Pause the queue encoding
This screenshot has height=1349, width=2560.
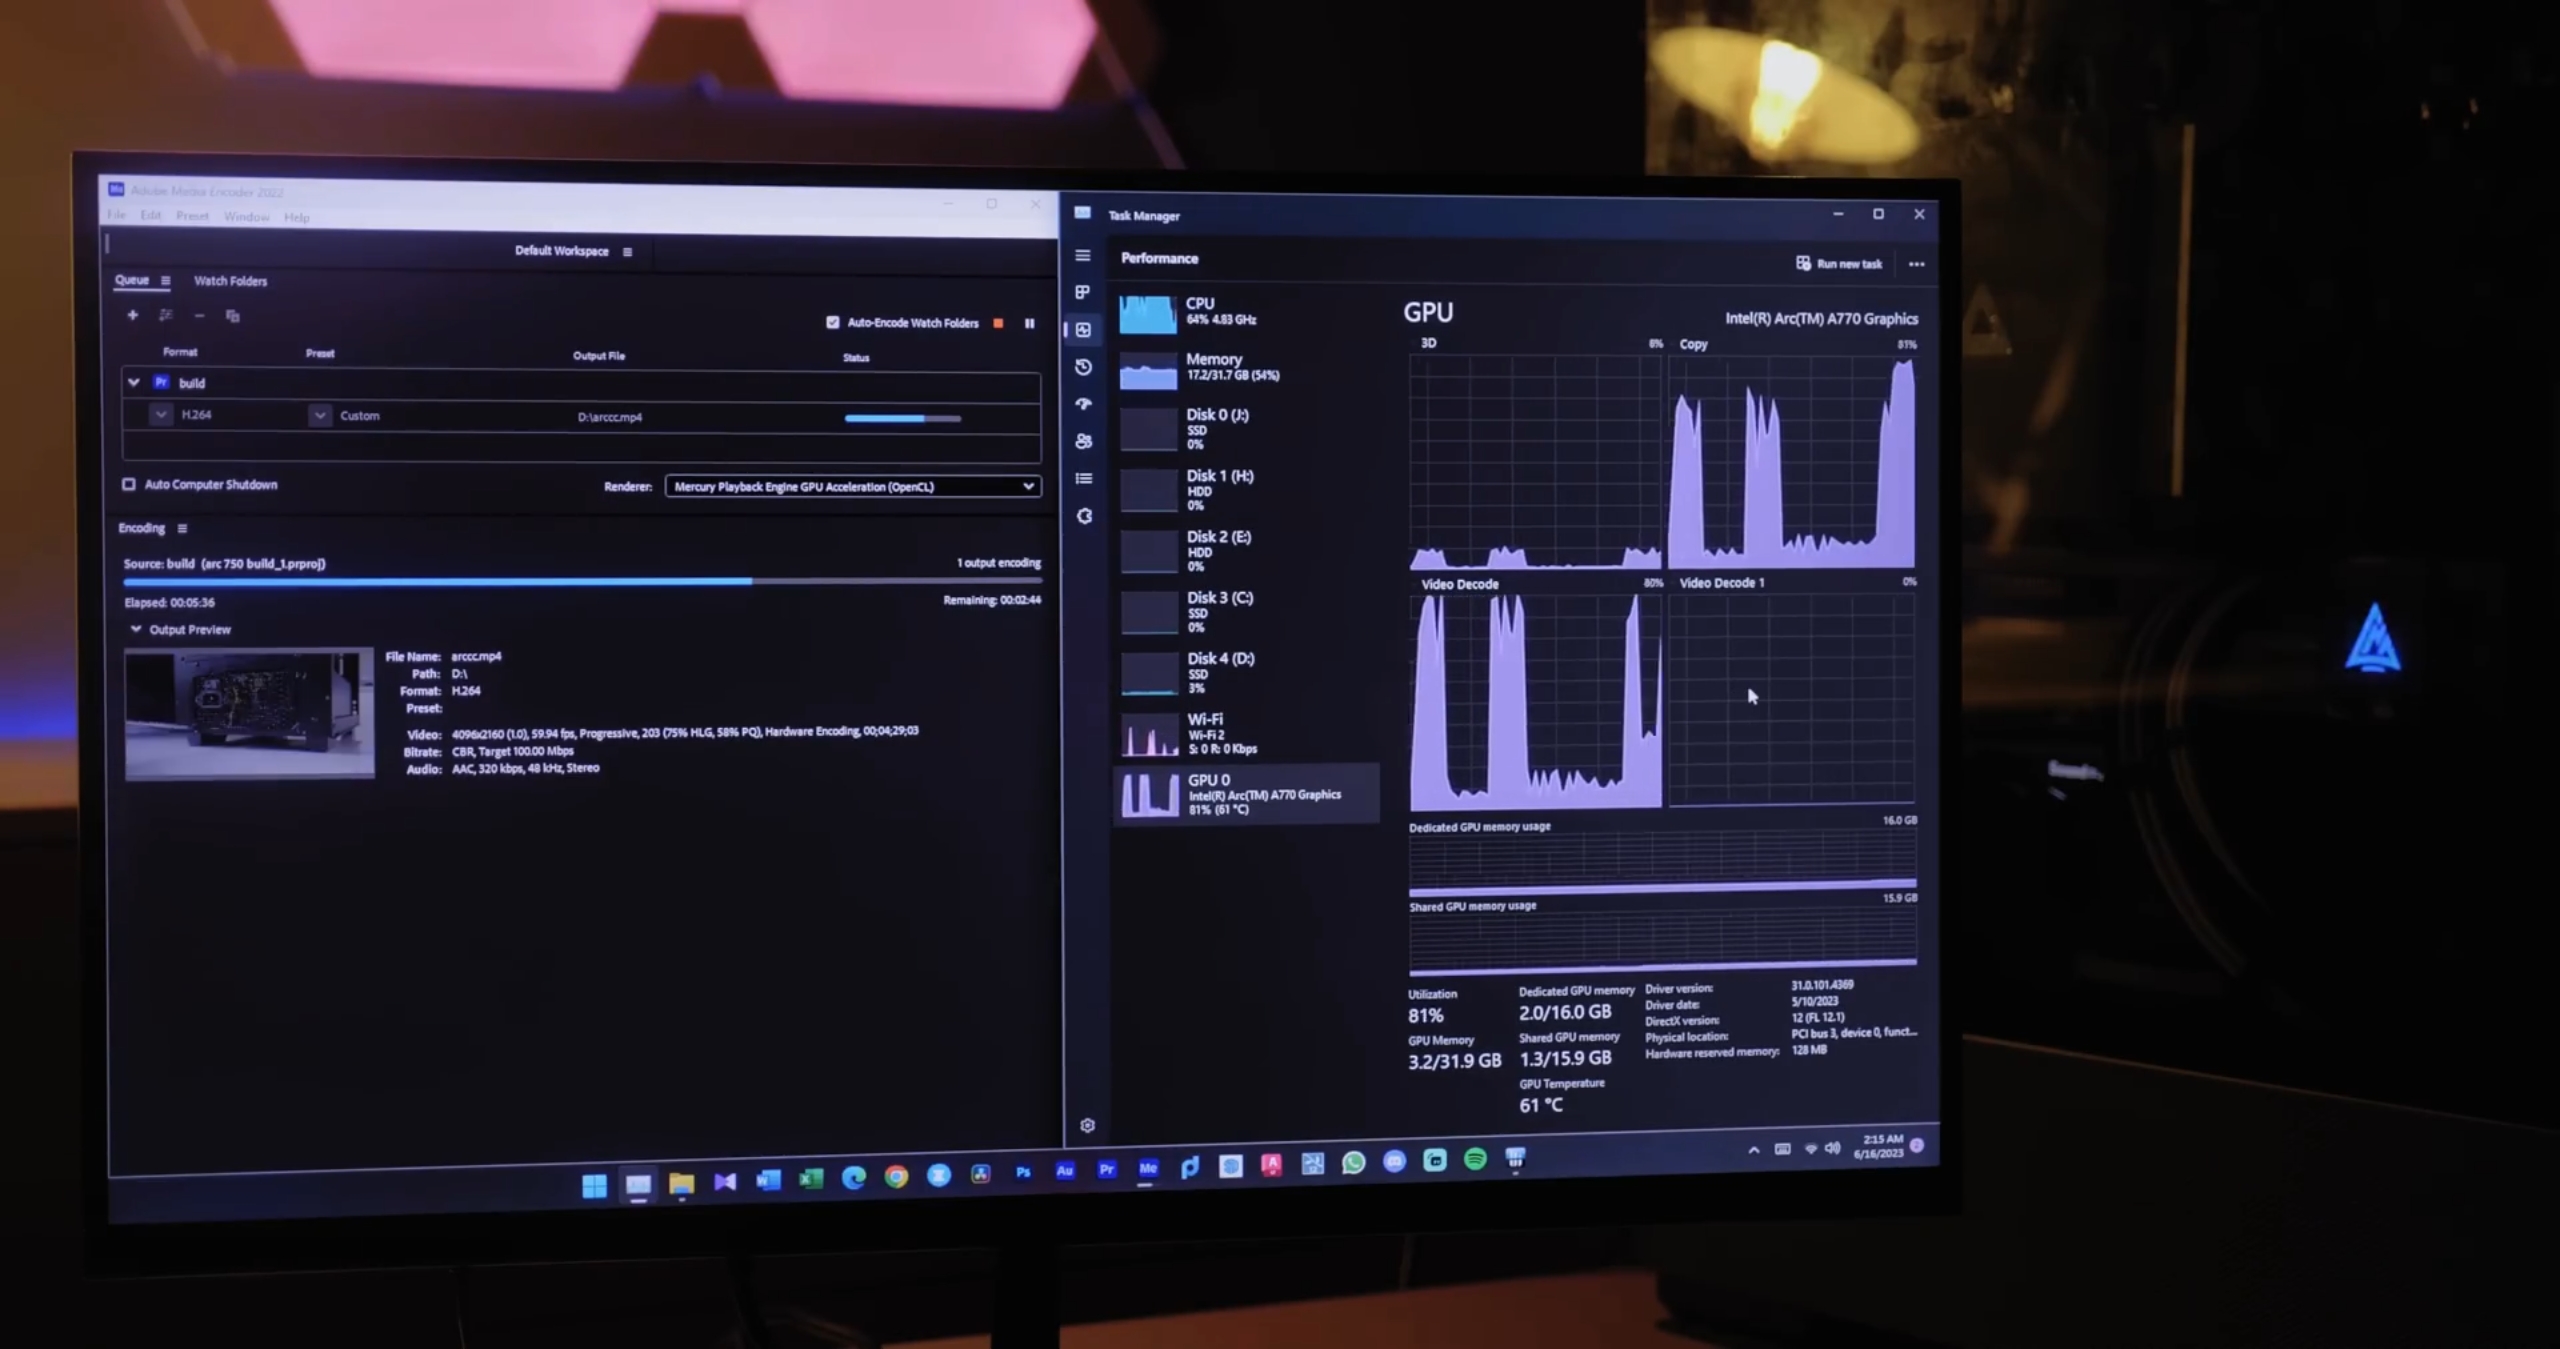click(x=1029, y=323)
